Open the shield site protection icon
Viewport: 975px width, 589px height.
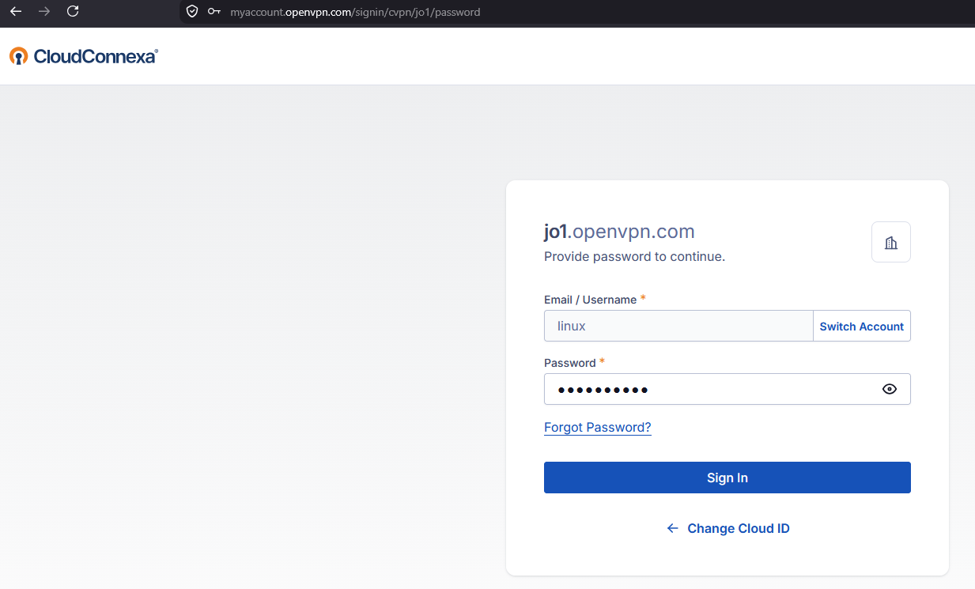[x=192, y=11]
